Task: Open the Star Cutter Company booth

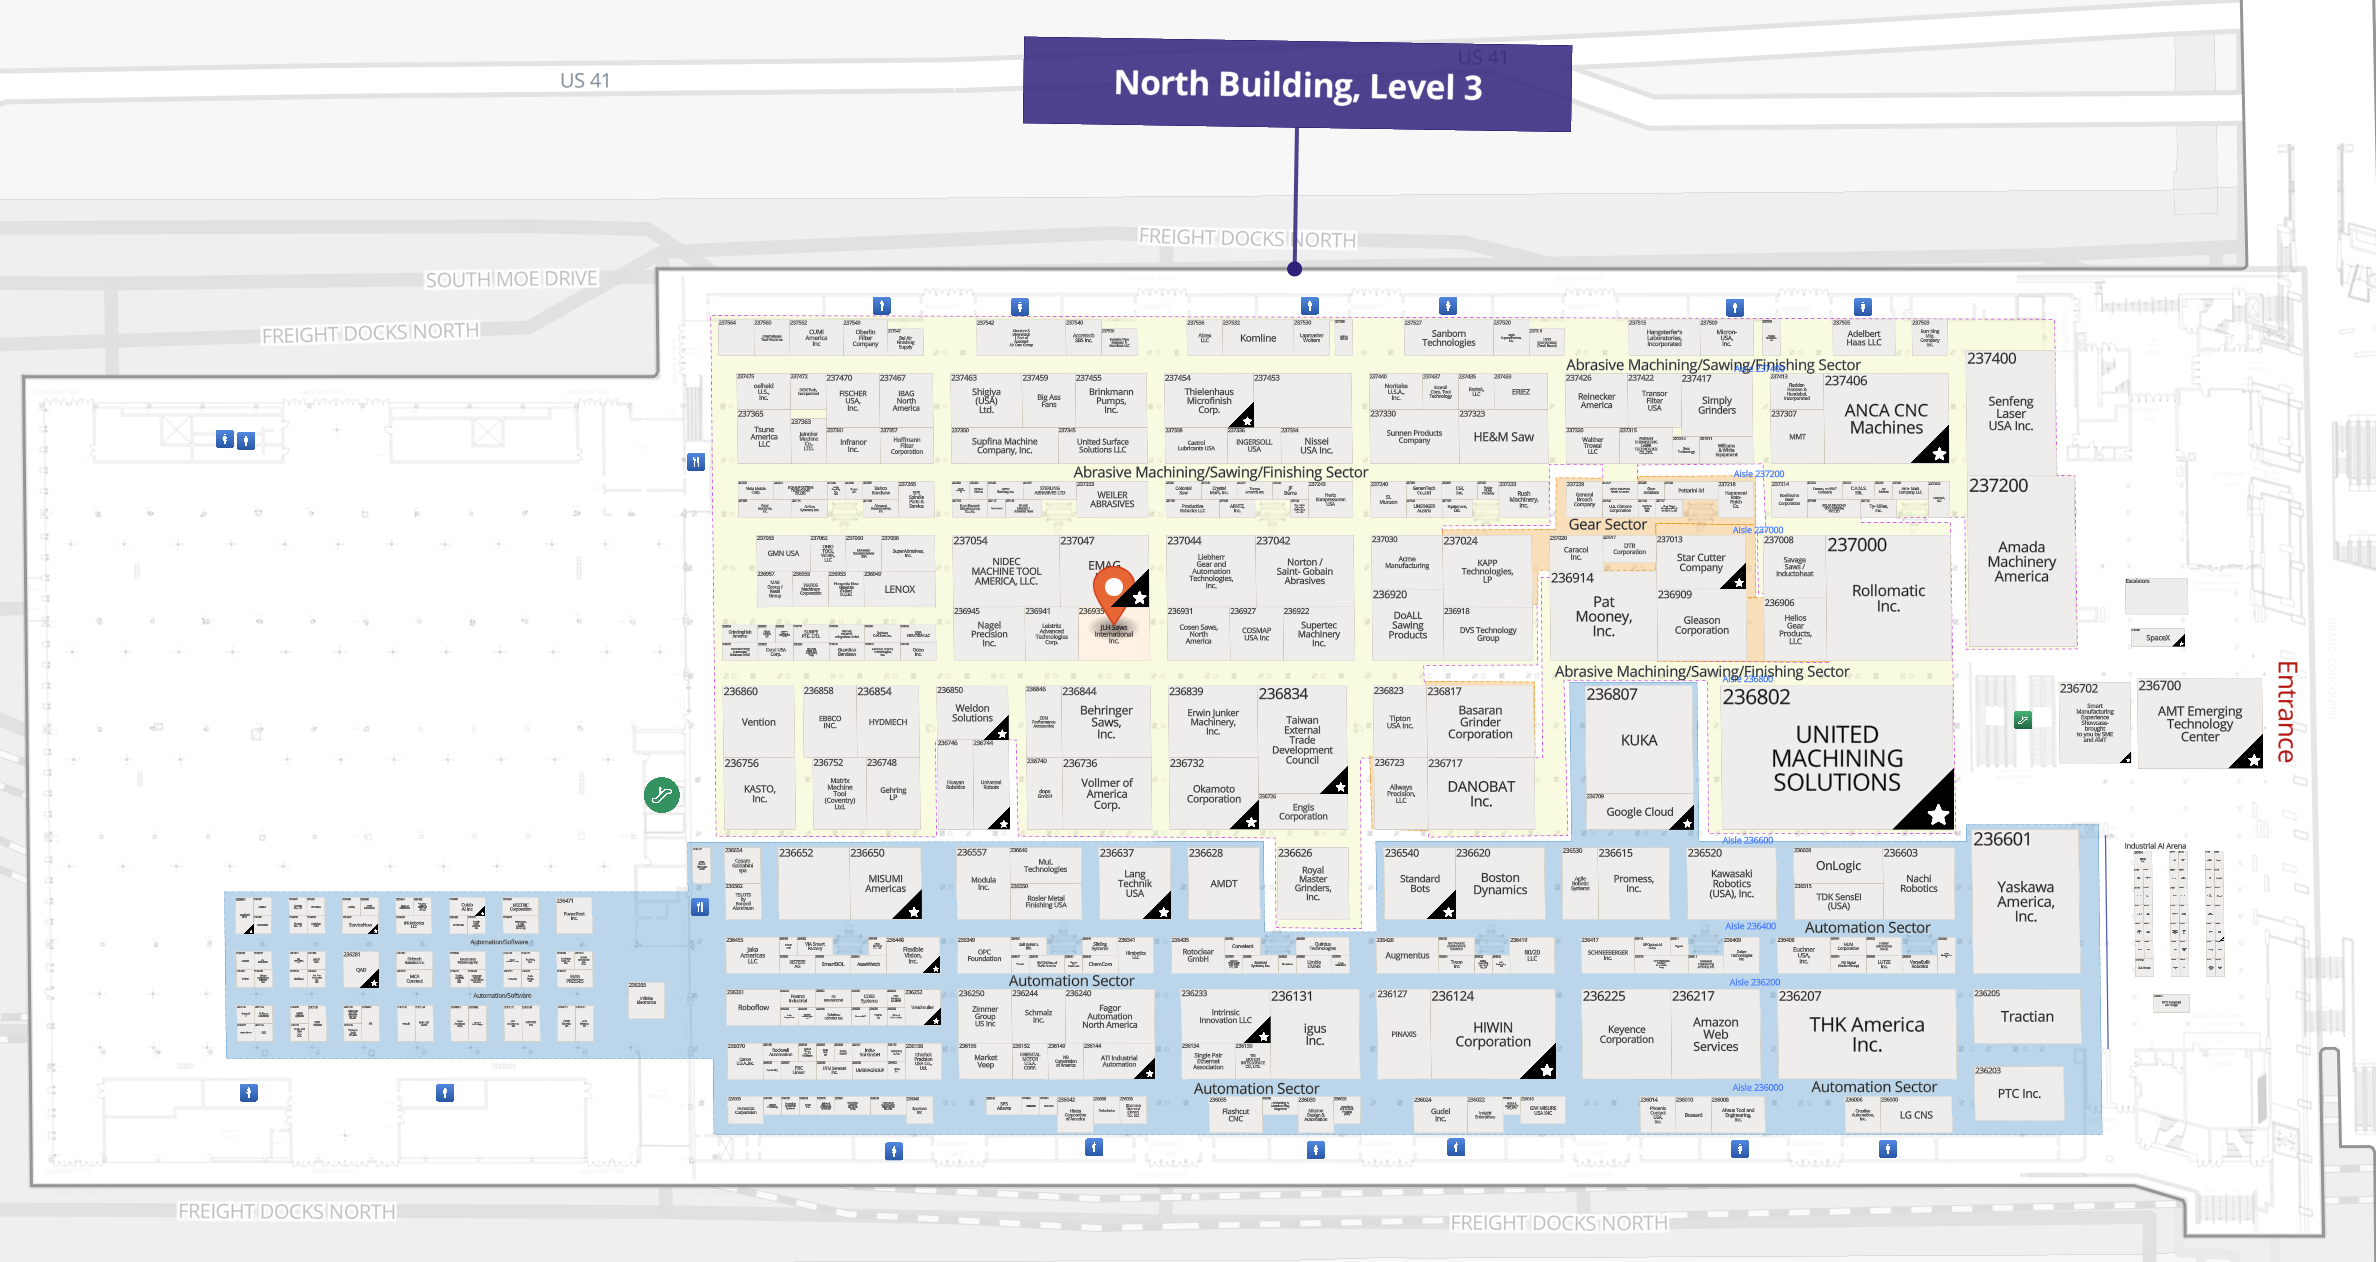Action: click(x=1700, y=563)
